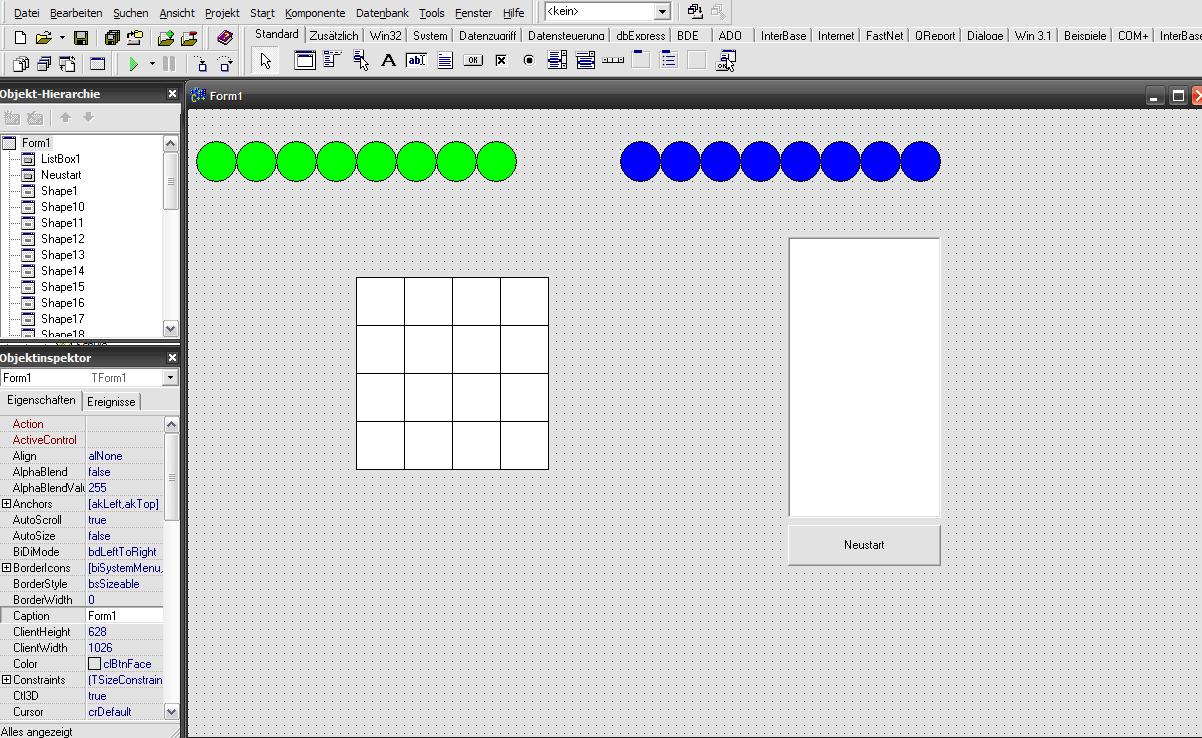
Task: Open the <kein> desktop layout dropdown
Action: click(661, 12)
